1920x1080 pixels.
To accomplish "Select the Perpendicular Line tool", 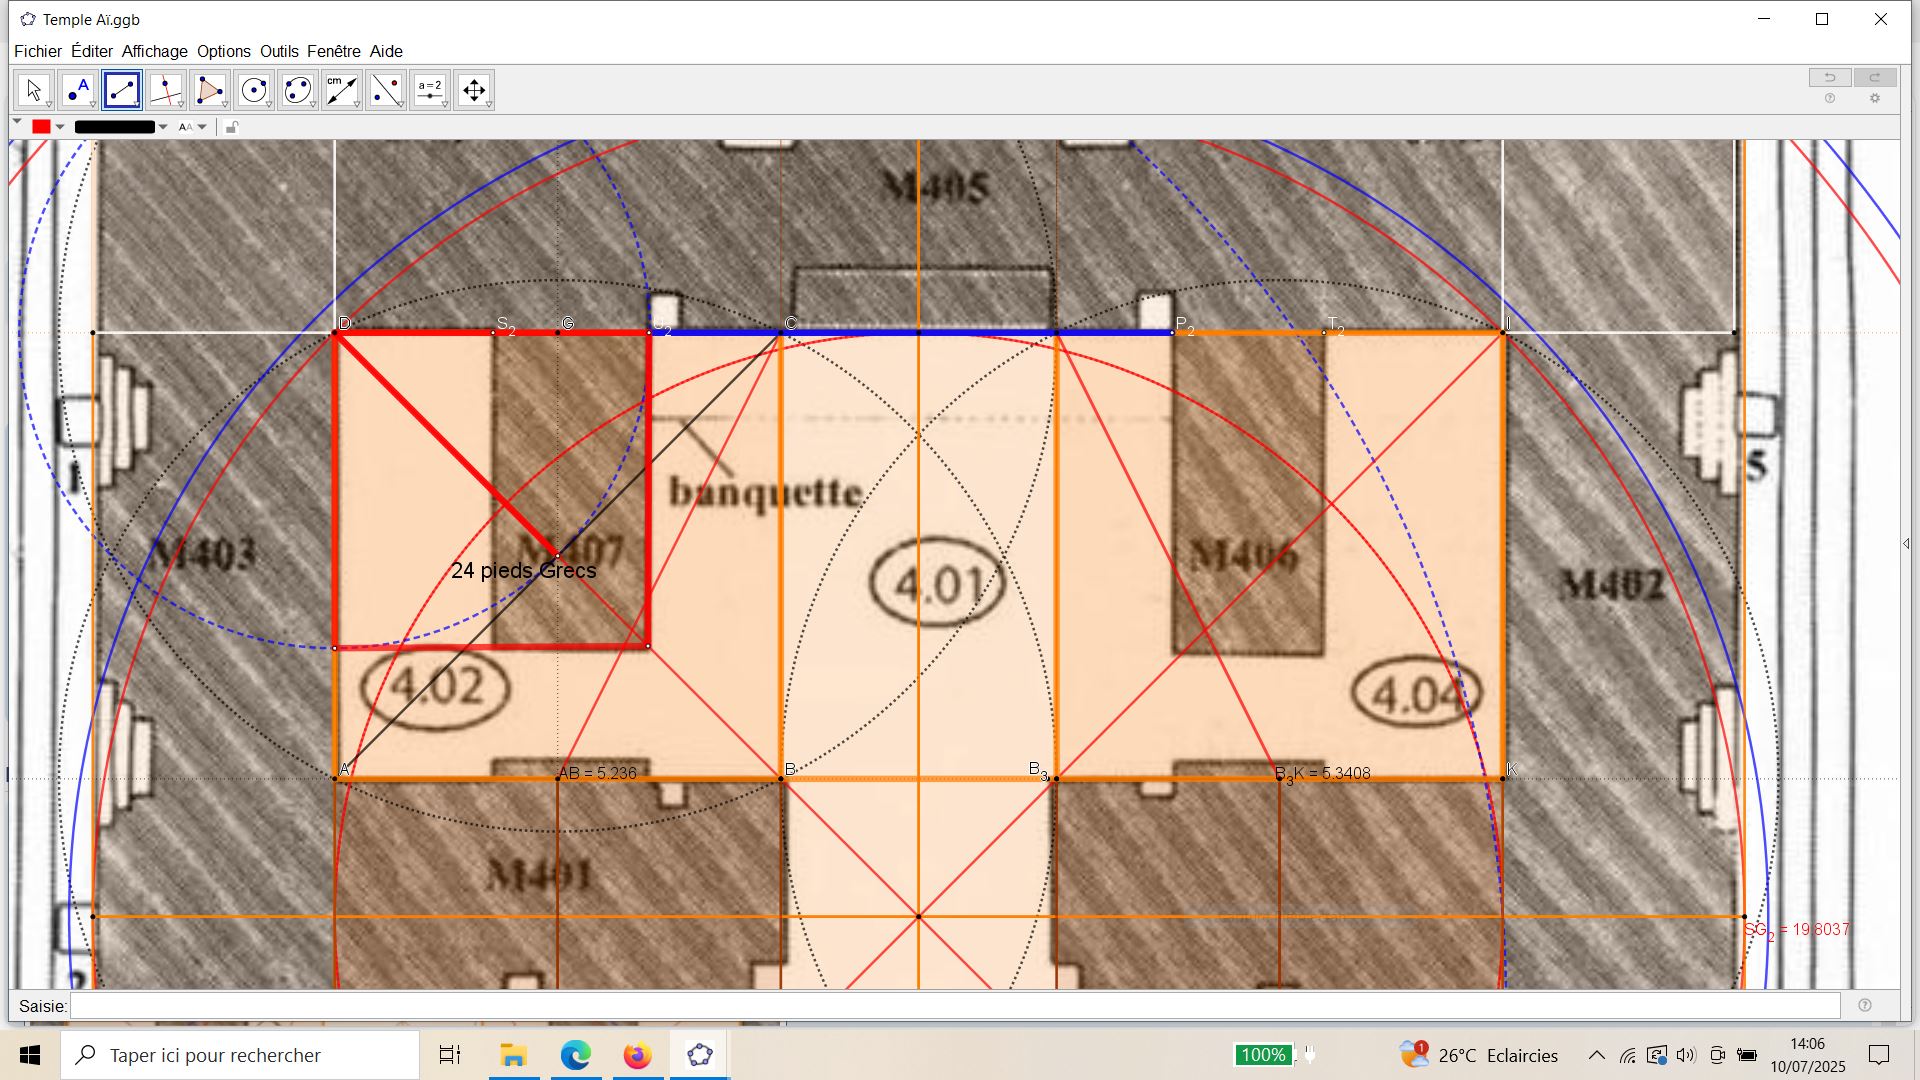I will (x=166, y=90).
